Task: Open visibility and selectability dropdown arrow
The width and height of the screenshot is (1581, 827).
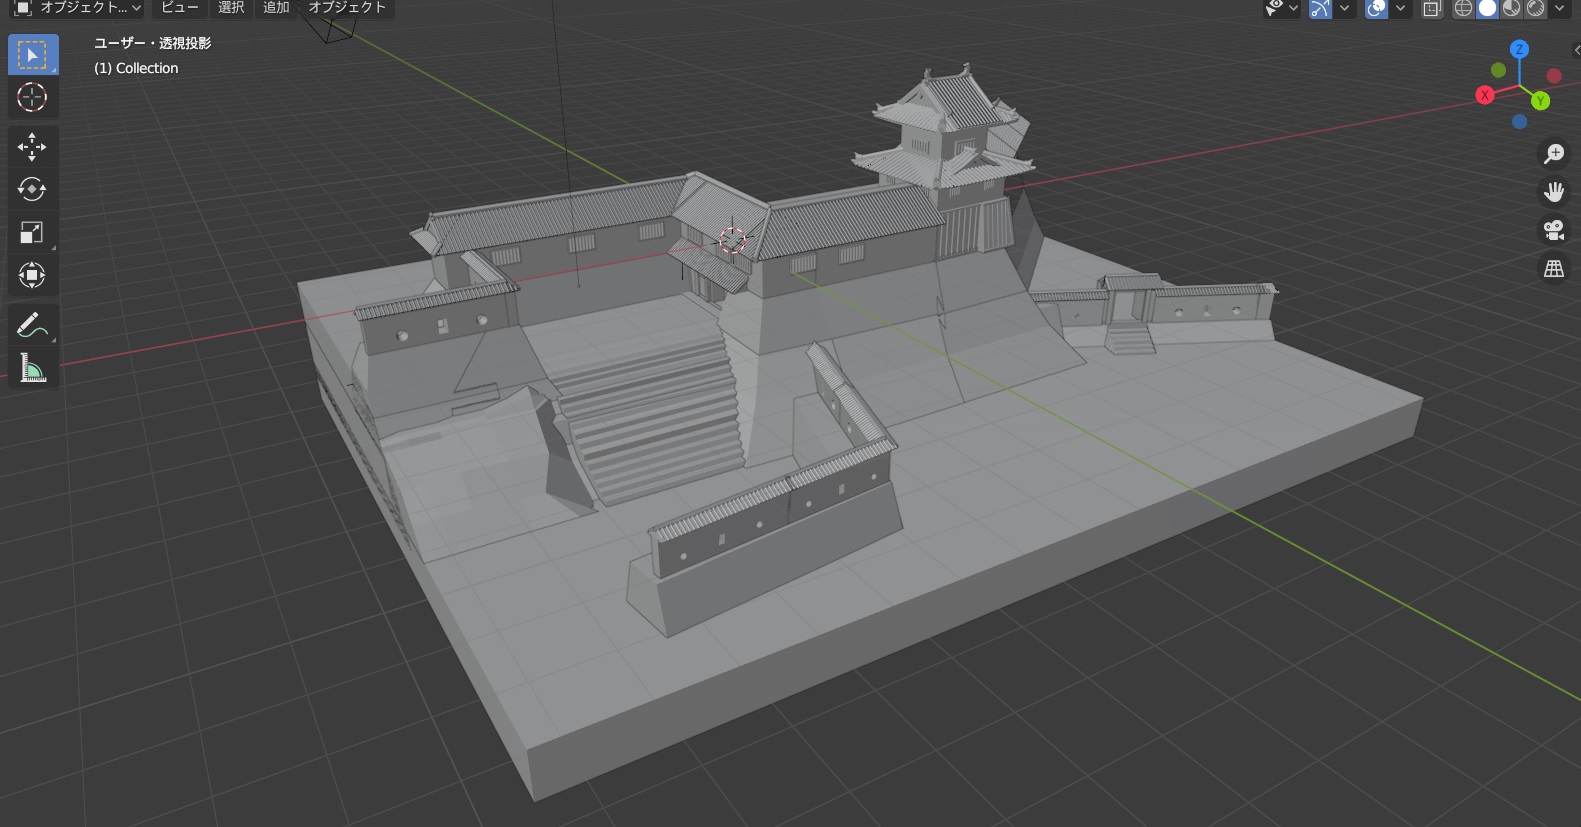Action: pyautogui.click(x=1293, y=9)
